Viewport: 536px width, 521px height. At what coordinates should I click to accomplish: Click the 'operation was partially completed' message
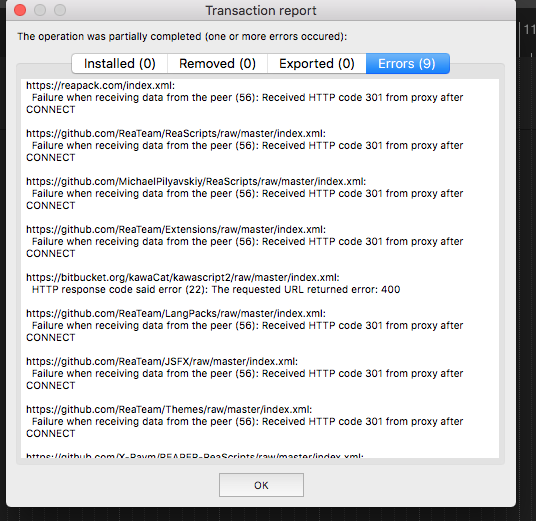(182, 36)
